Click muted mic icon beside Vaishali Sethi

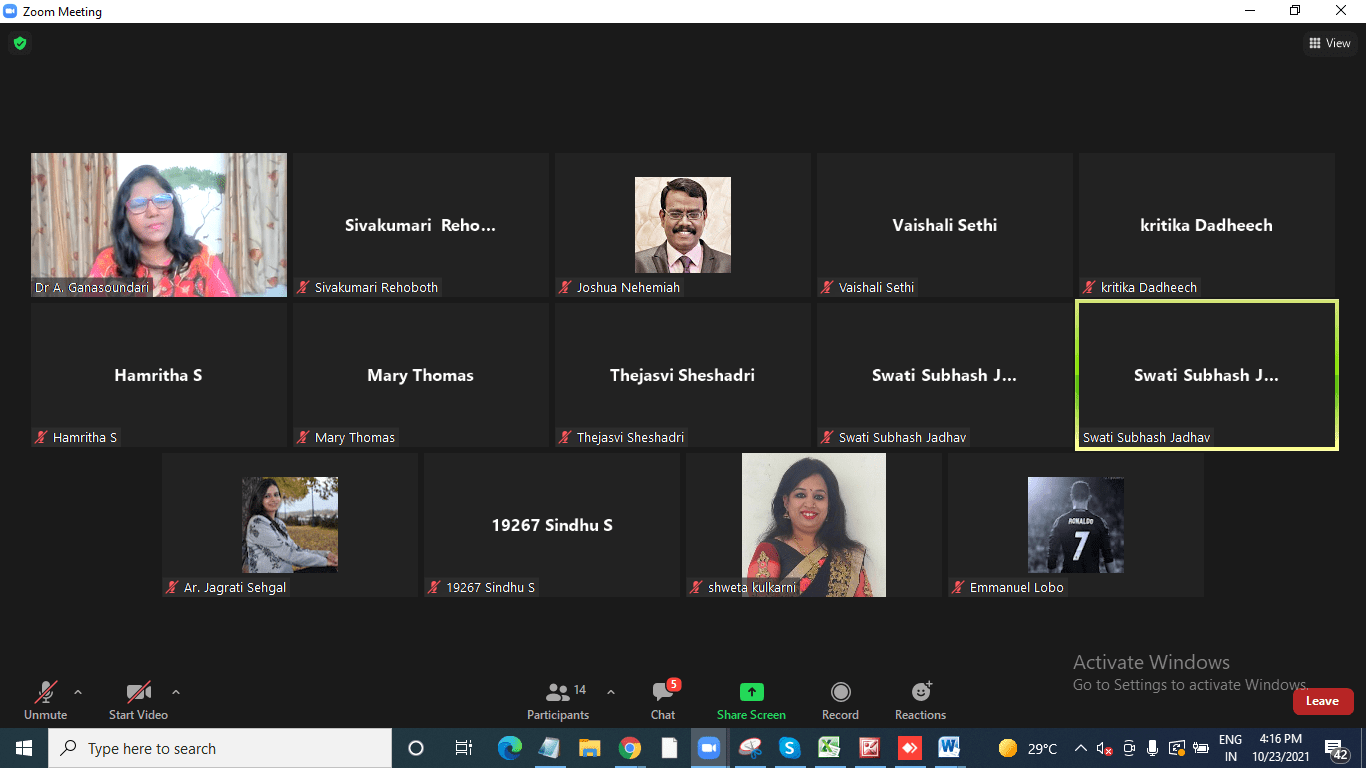coord(828,287)
